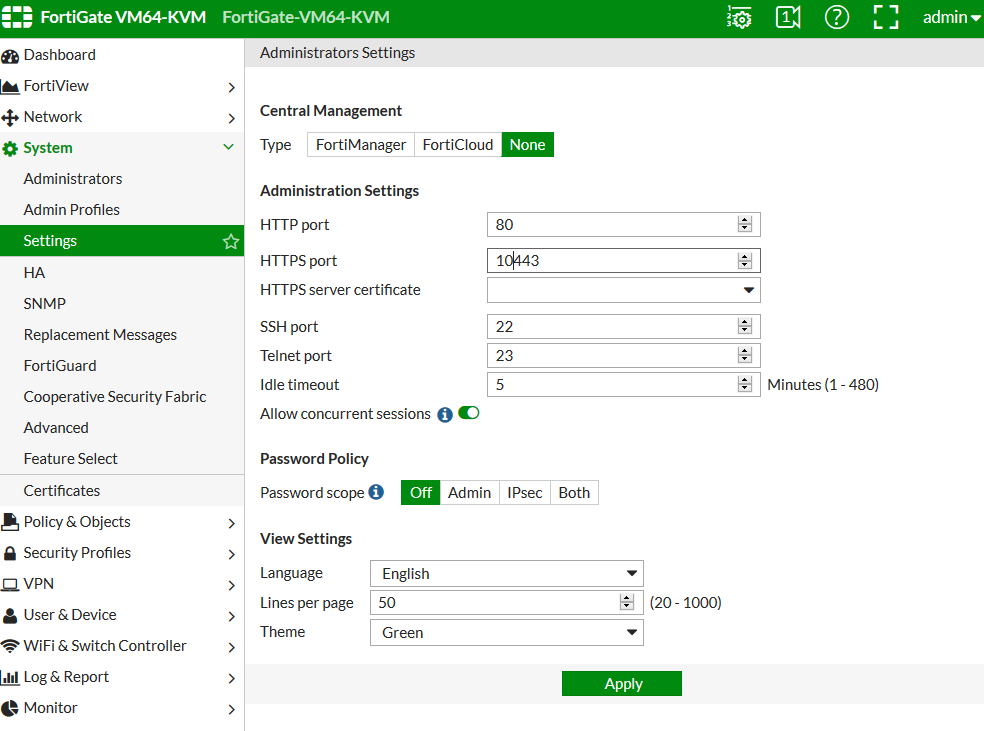Select FortiCloud central management type
The image size is (984, 731).
[x=458, y=145]
